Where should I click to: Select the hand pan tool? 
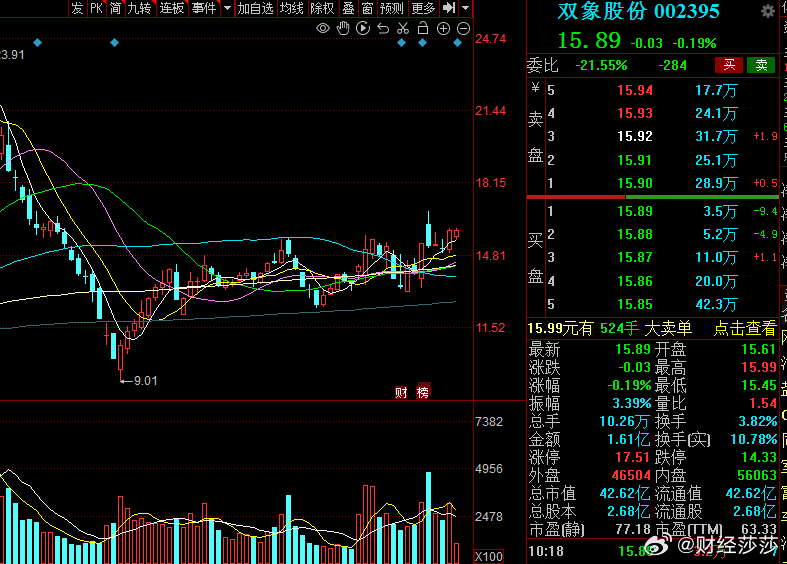pos(343,28)
